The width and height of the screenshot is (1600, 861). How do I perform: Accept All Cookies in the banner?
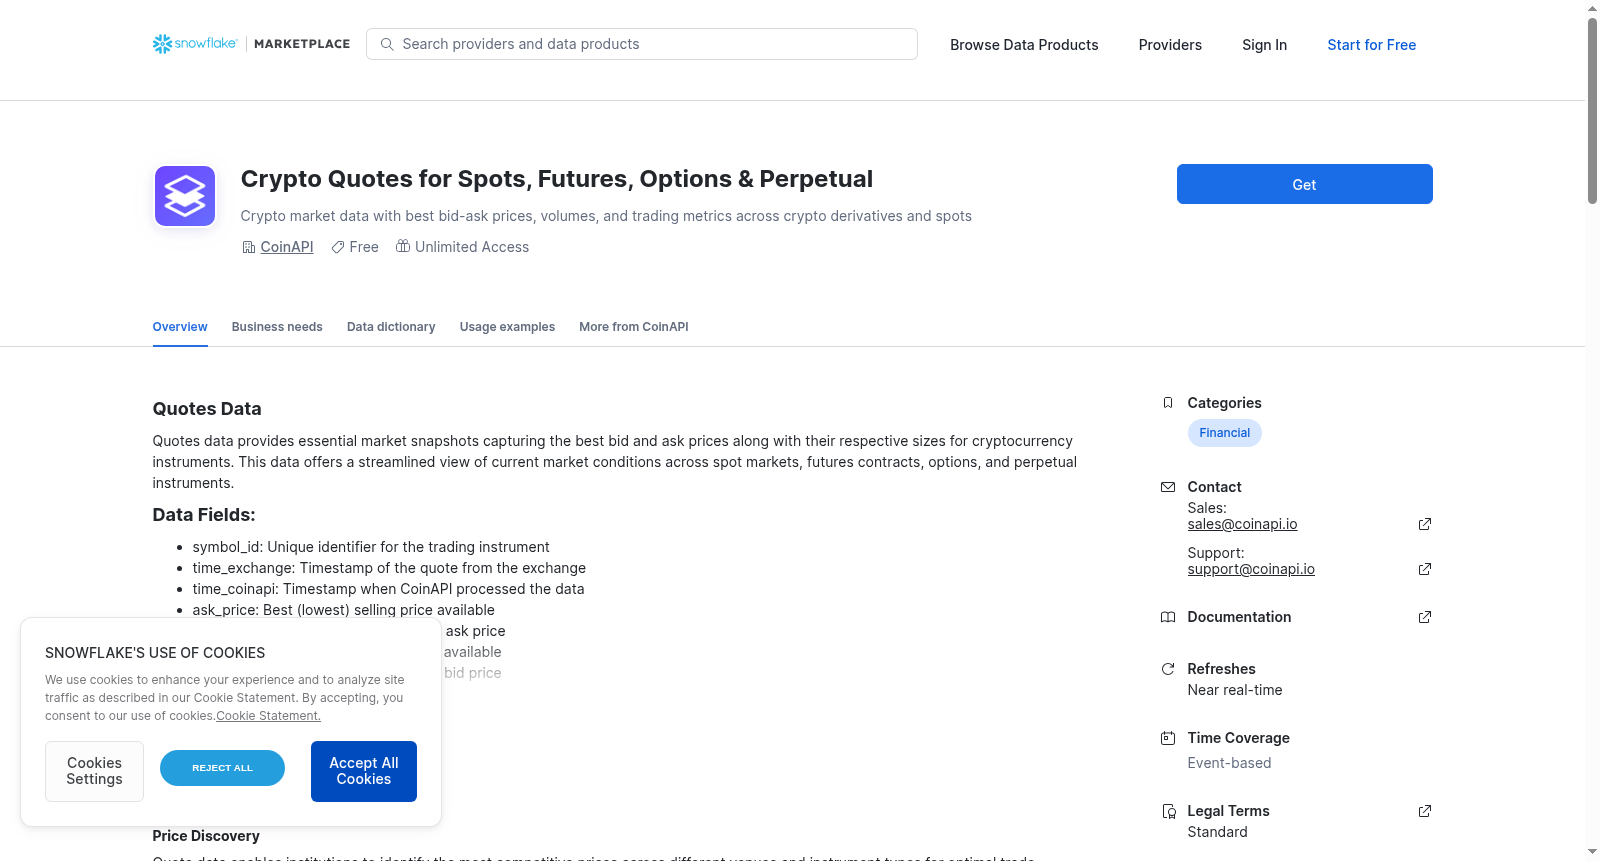click(x=364, y=771)
